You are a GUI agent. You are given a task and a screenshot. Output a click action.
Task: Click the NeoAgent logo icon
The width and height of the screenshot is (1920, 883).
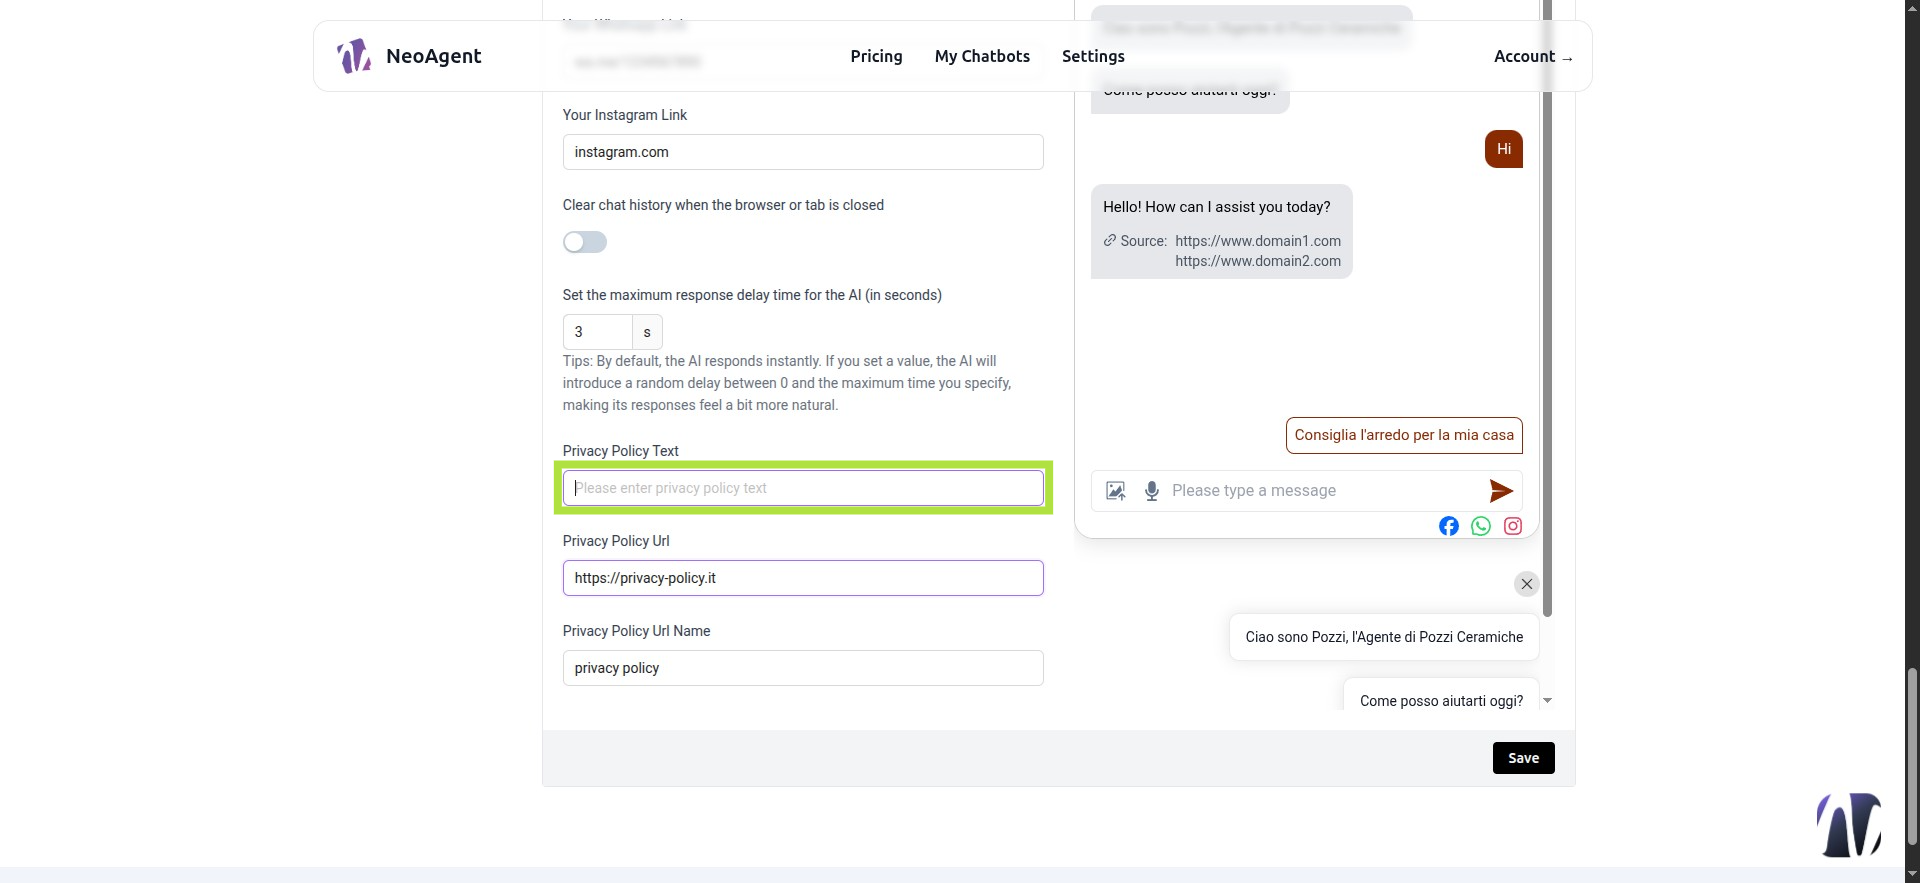353,56
